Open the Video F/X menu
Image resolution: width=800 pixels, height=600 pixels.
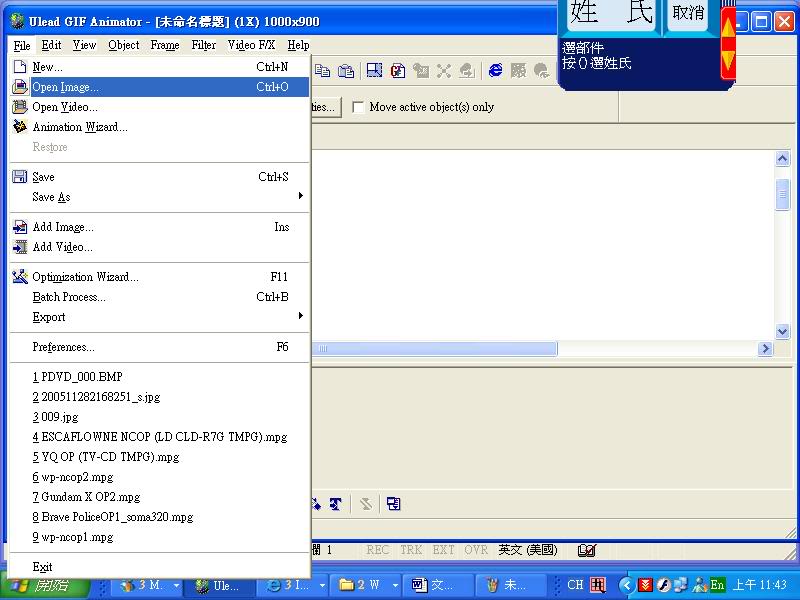tap(251, 45)
